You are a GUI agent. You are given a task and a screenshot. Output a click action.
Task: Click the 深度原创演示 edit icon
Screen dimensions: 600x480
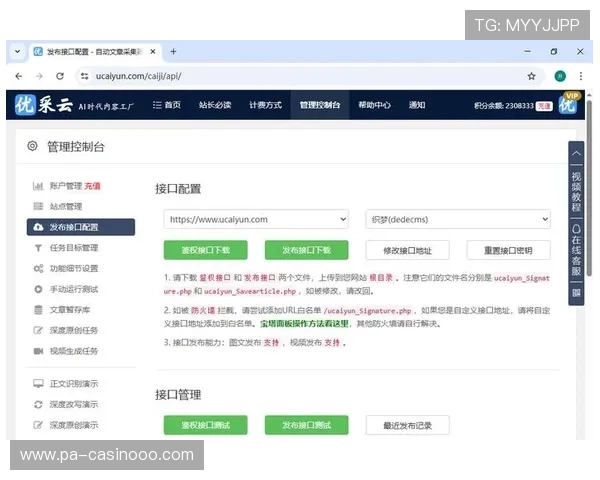point(38,425)
